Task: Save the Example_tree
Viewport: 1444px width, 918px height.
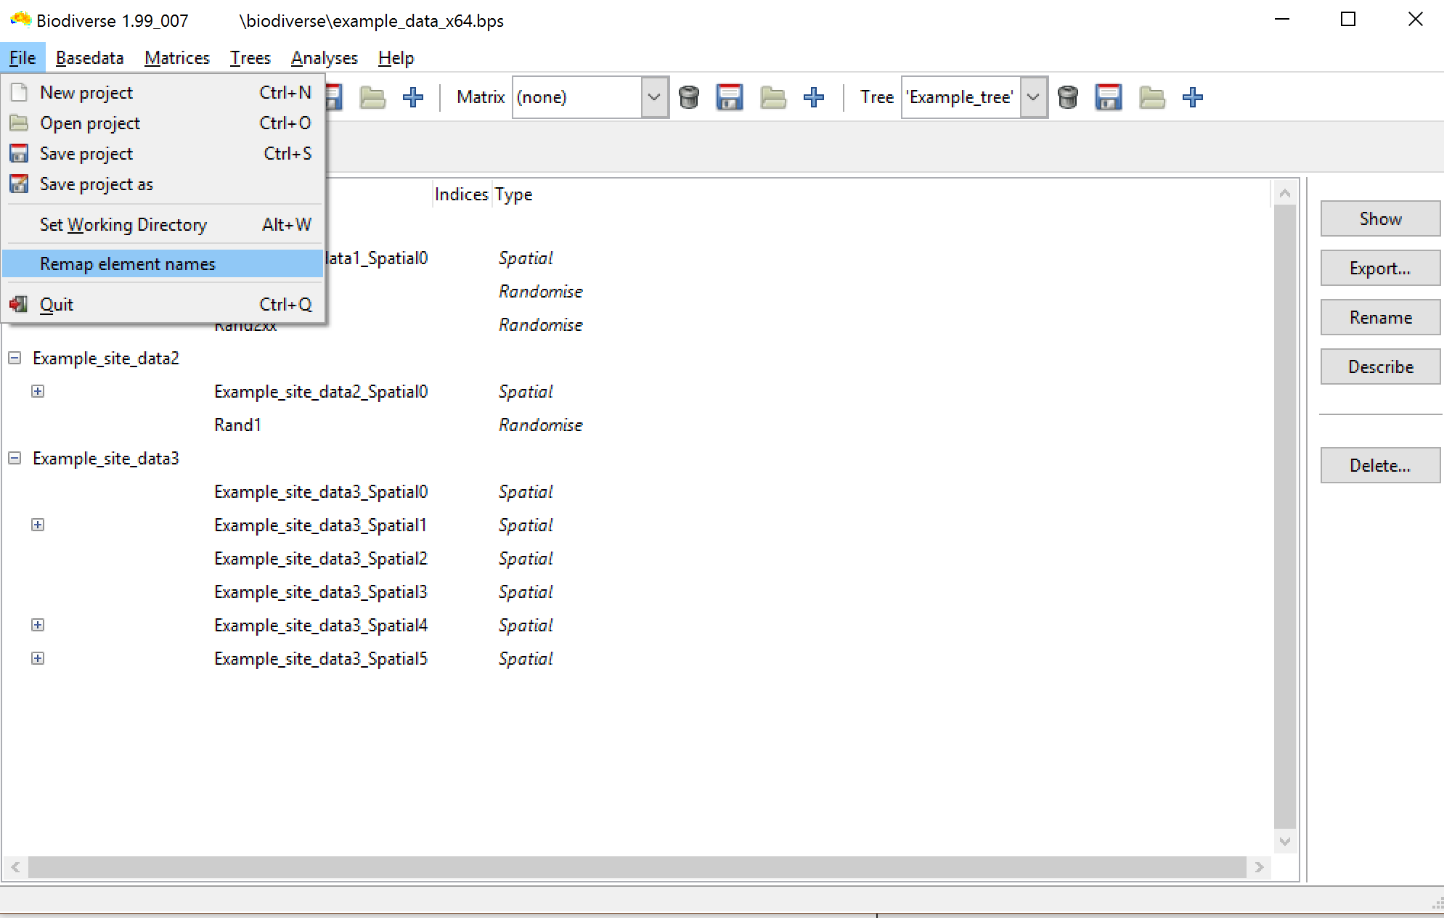Action: click(x=1108, y=97)
